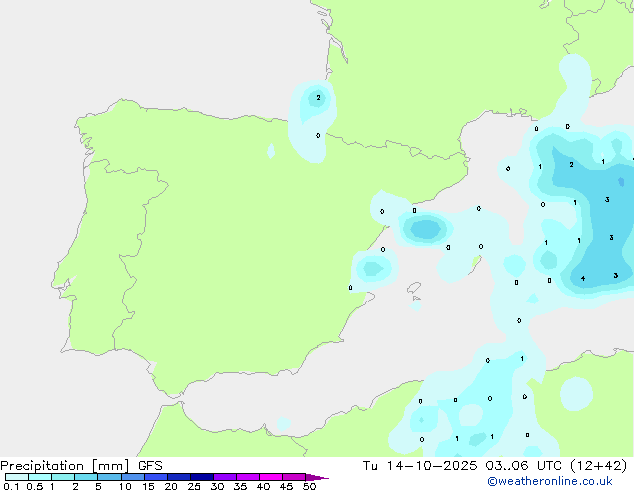
Task: Click the '4' precipitation value on the map
Action: [583, 278]
